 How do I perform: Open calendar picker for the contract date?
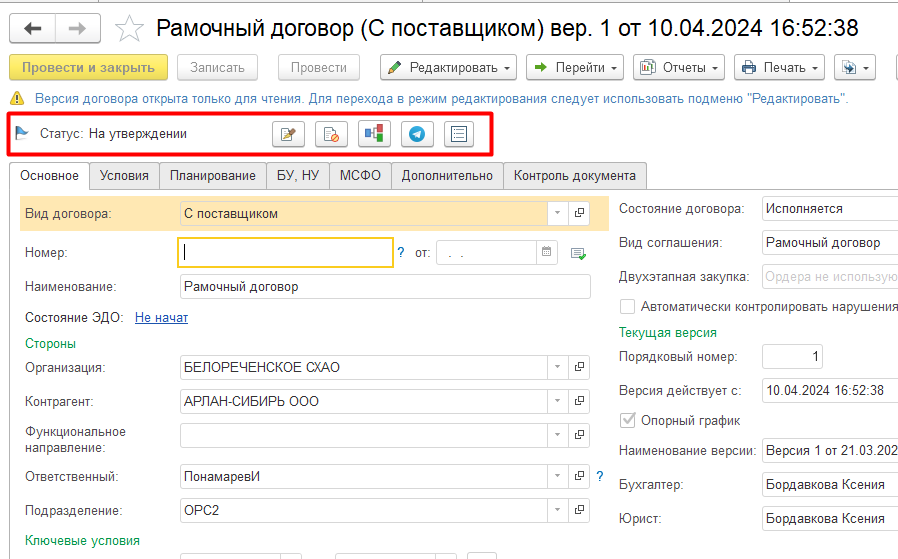(x=547, y=253)
